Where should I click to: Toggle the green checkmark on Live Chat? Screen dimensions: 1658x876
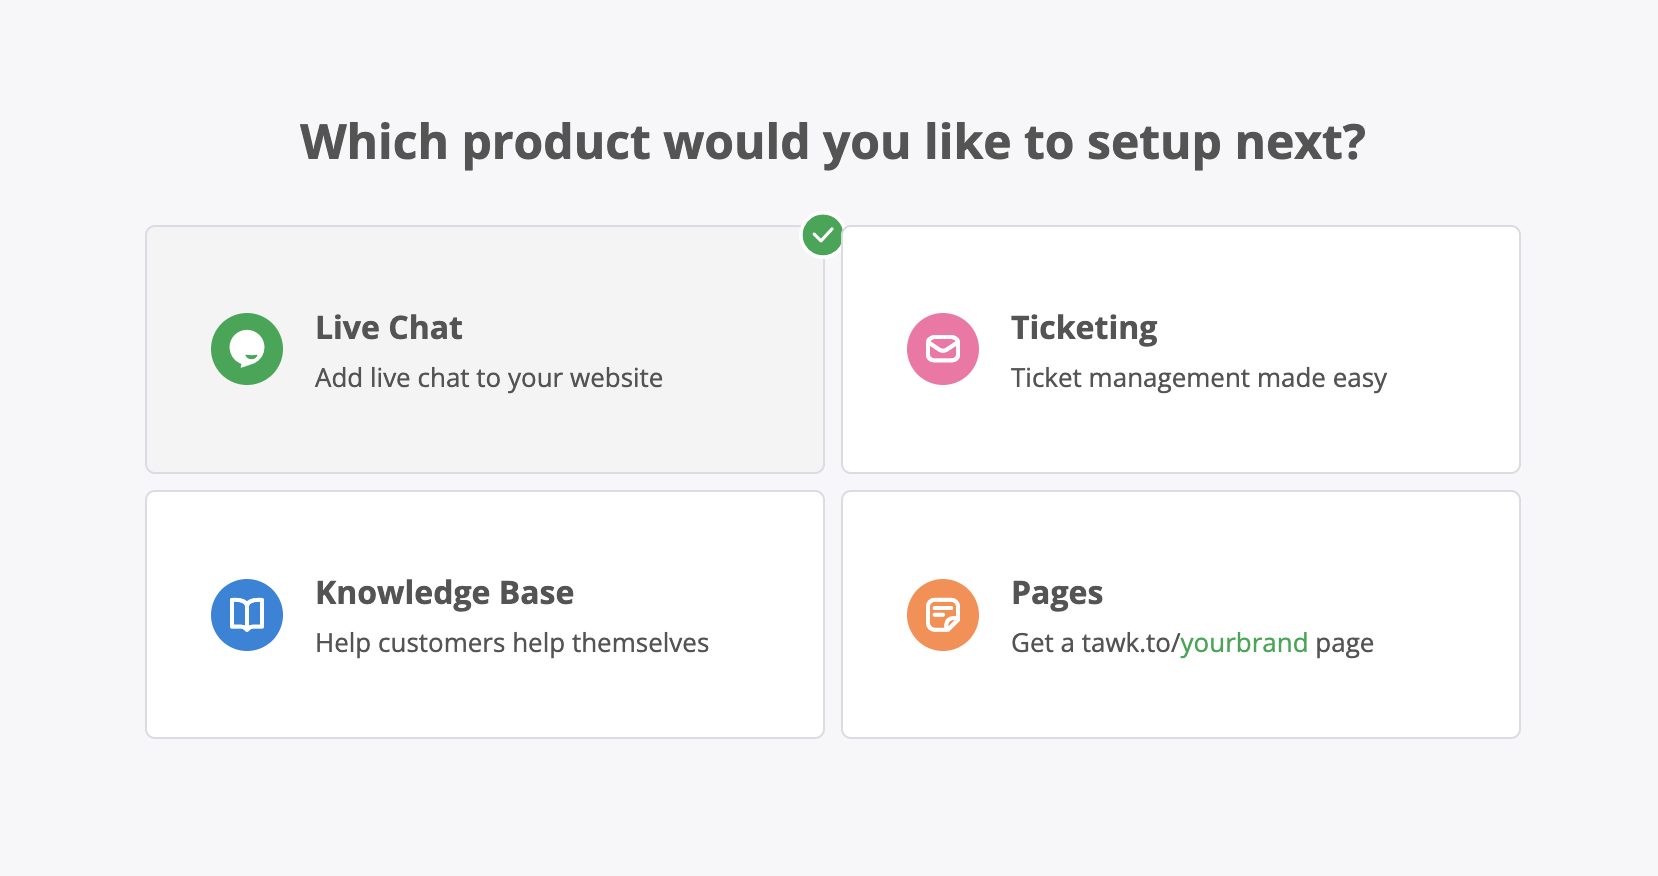tap(822, 235)
